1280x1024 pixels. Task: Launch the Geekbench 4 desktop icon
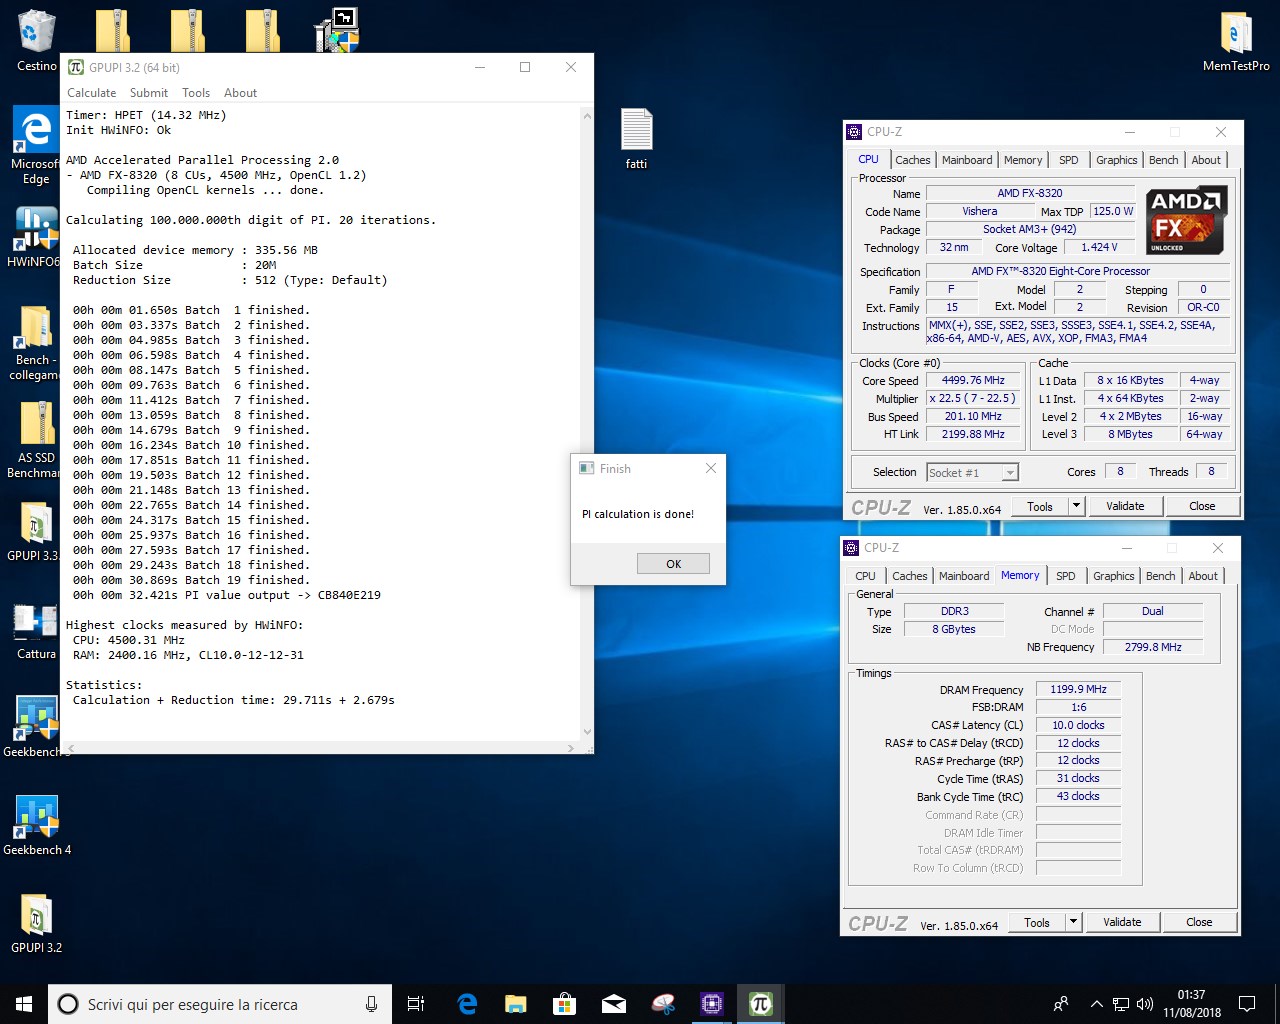pyautogui.click(x=36, y=826)
